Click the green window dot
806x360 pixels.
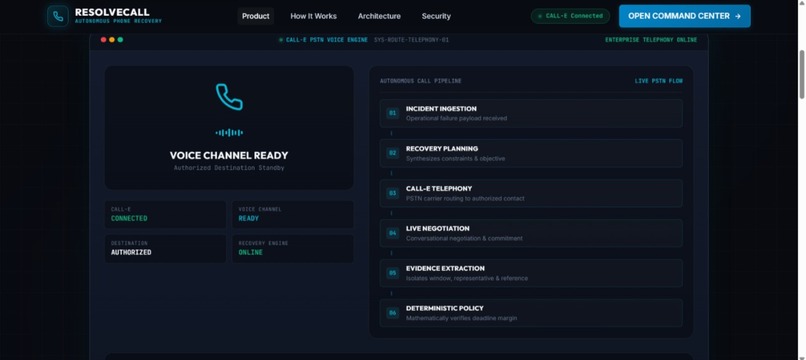(x=120, y=40)
